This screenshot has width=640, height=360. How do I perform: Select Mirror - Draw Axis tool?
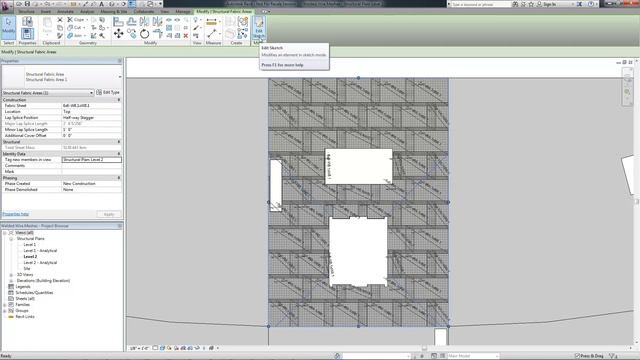[x=157, y=21]
